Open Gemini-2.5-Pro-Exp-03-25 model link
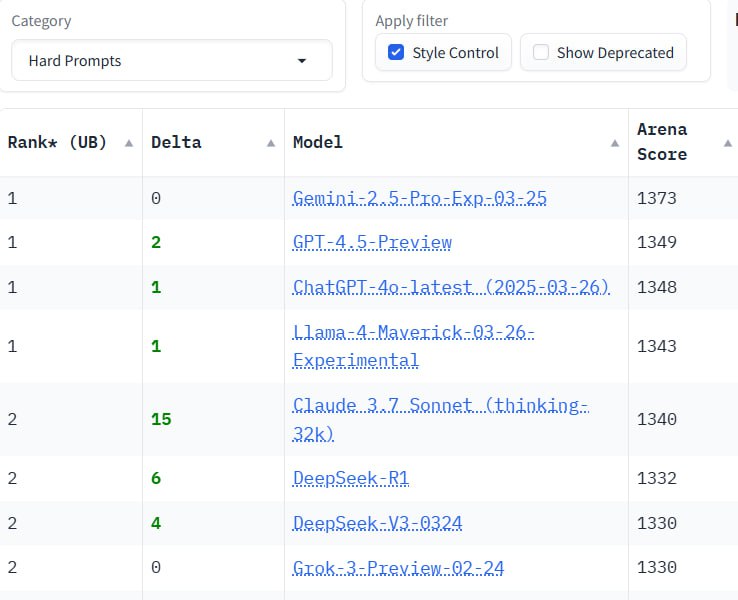Viewport: 738px width, 600px height. pyautogui.click(x=419, y=198)
